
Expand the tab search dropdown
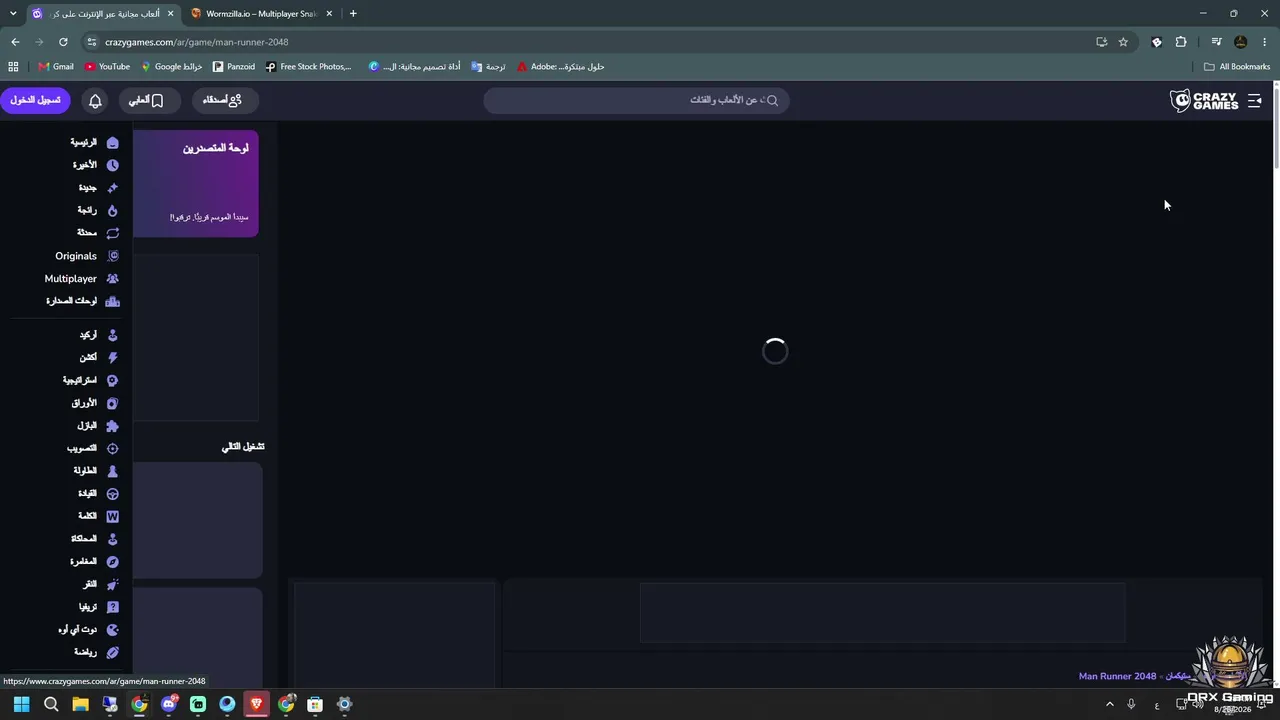click(x=12, y=14)
